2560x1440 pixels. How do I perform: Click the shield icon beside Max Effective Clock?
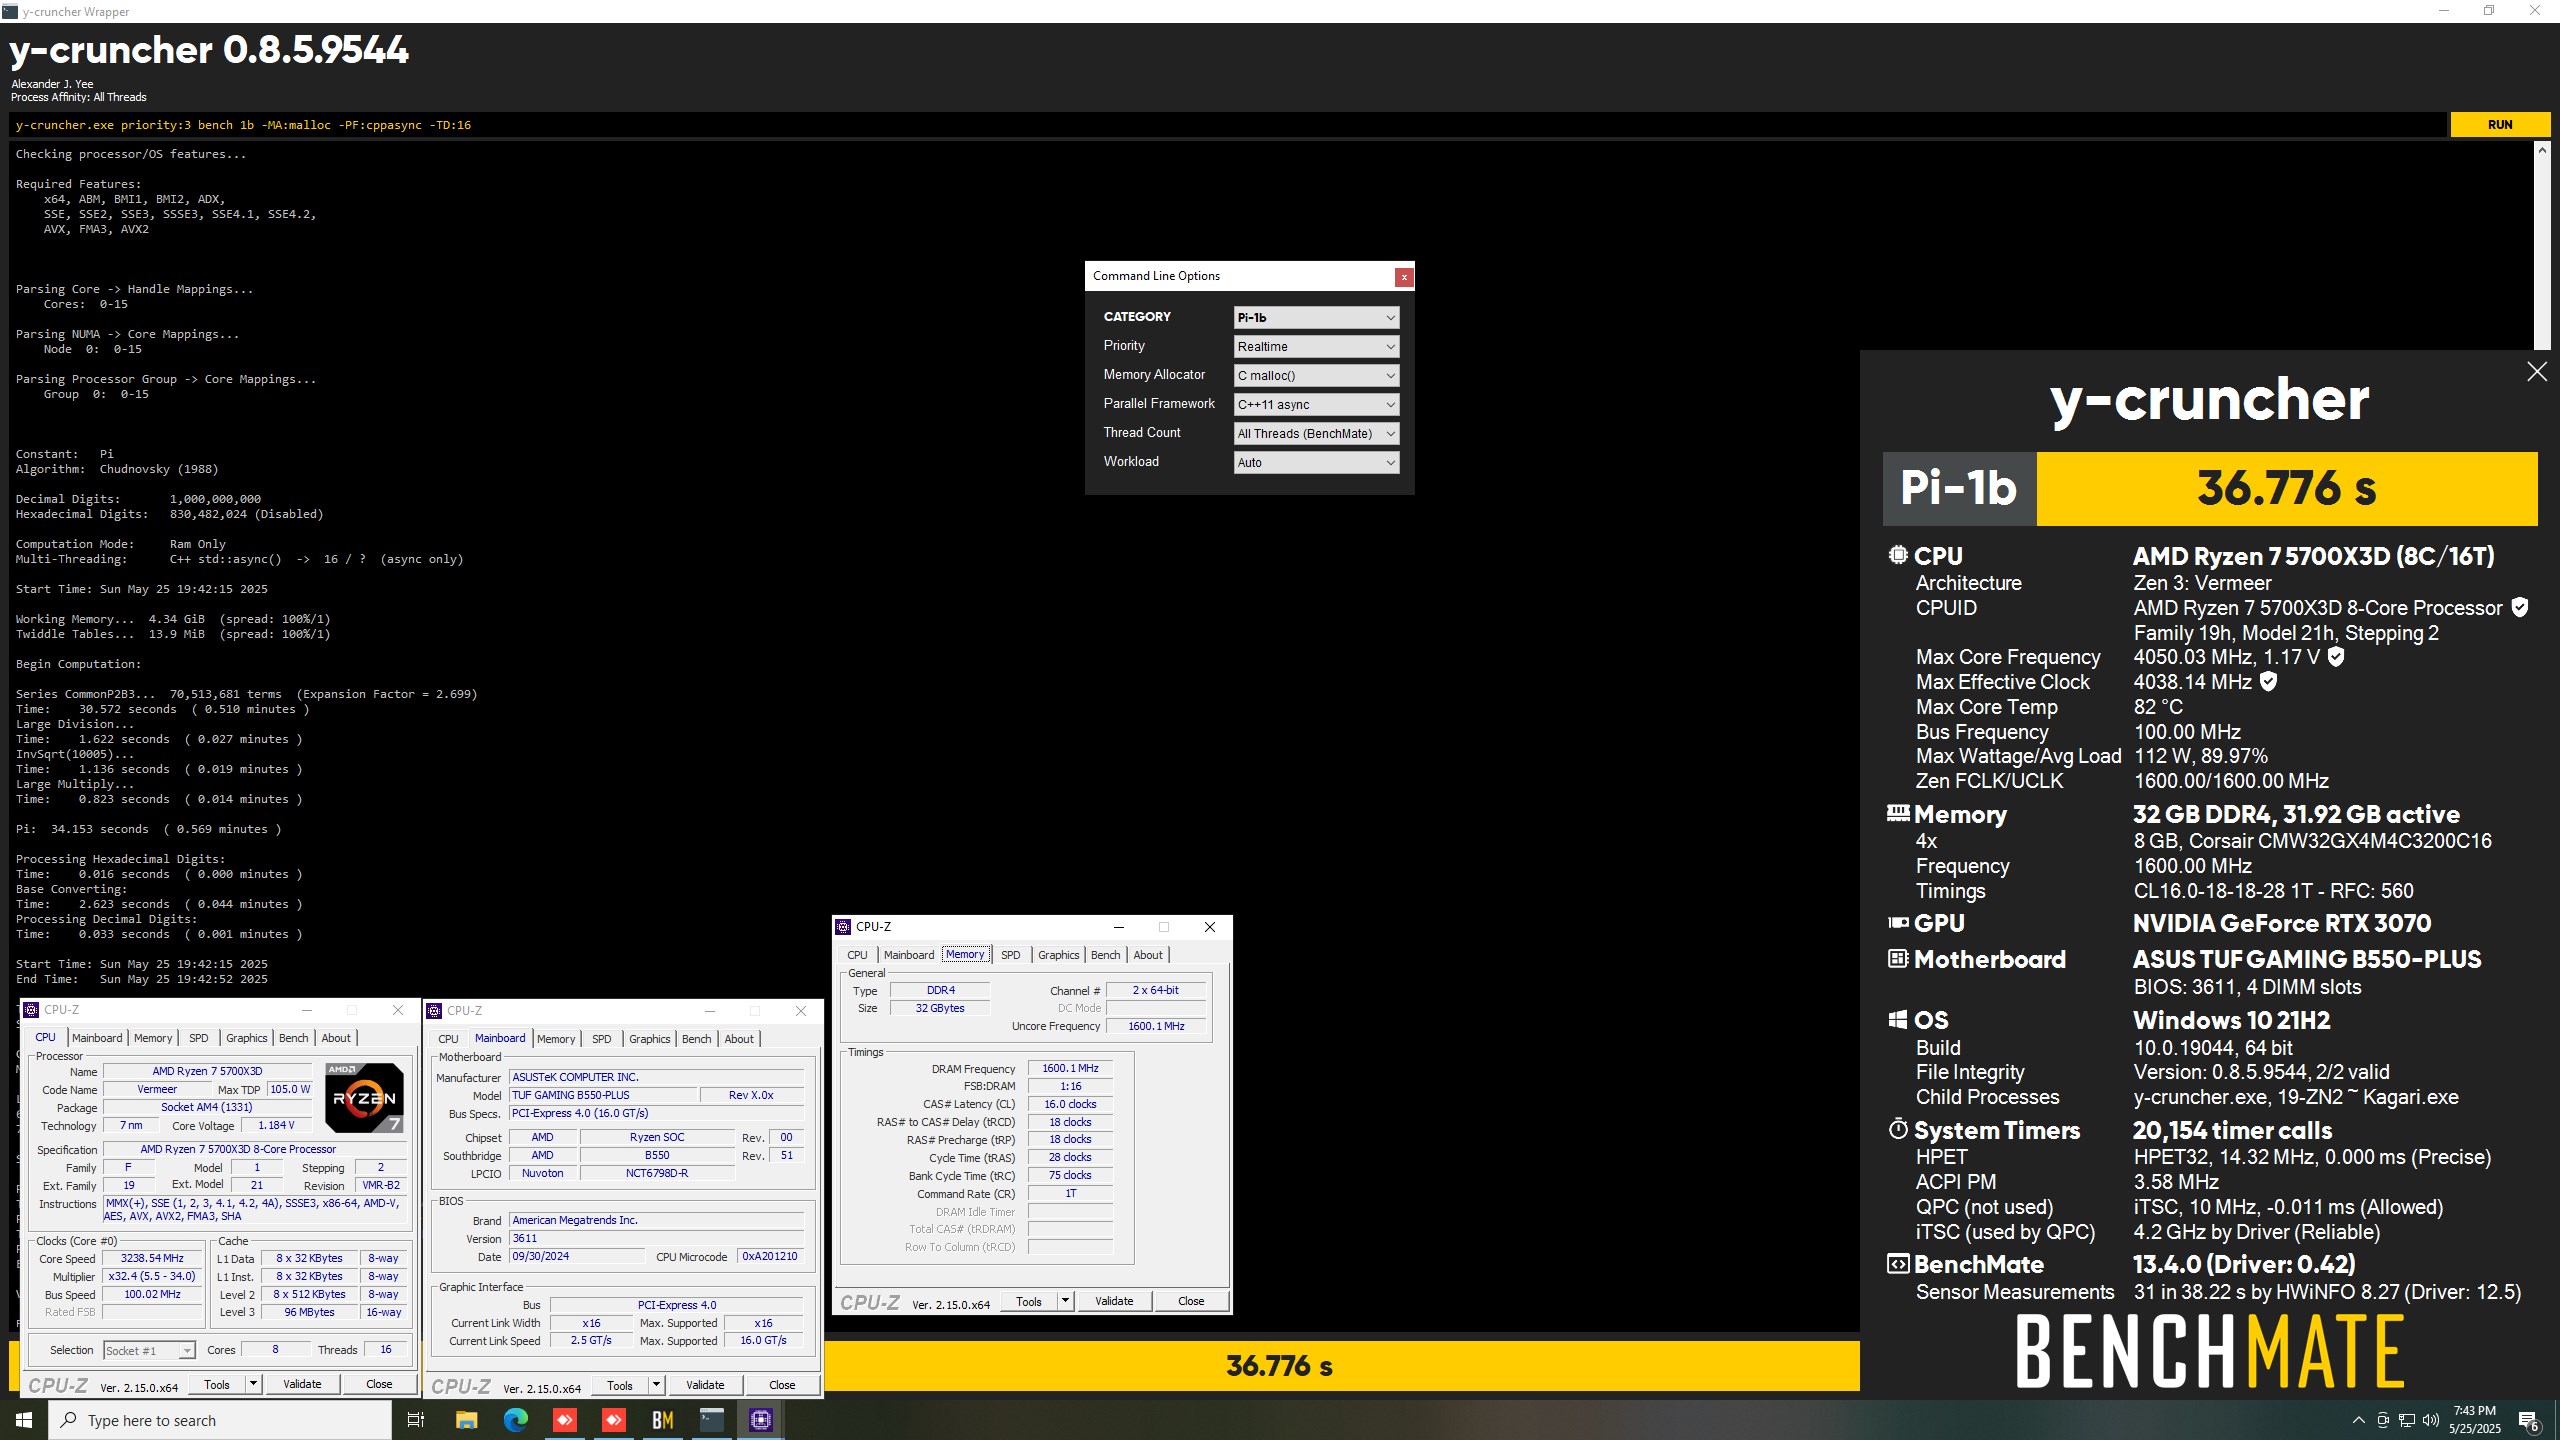(x=2269, y=682)
